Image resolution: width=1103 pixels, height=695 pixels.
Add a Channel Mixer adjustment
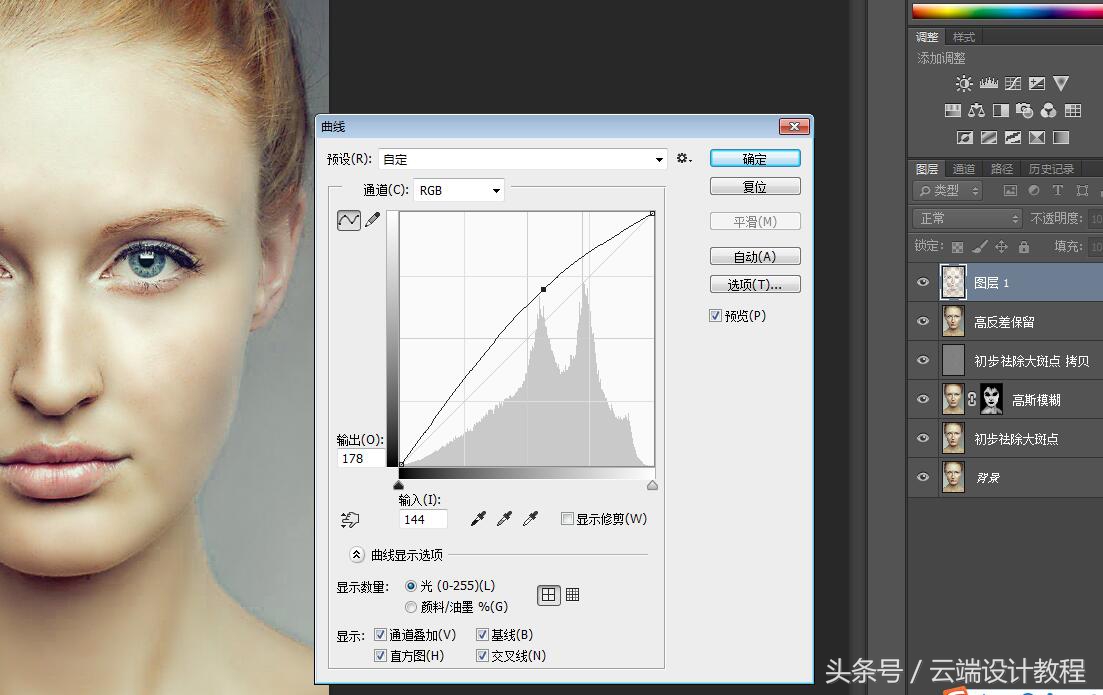pyautogui.click(x=1048, y=110)
